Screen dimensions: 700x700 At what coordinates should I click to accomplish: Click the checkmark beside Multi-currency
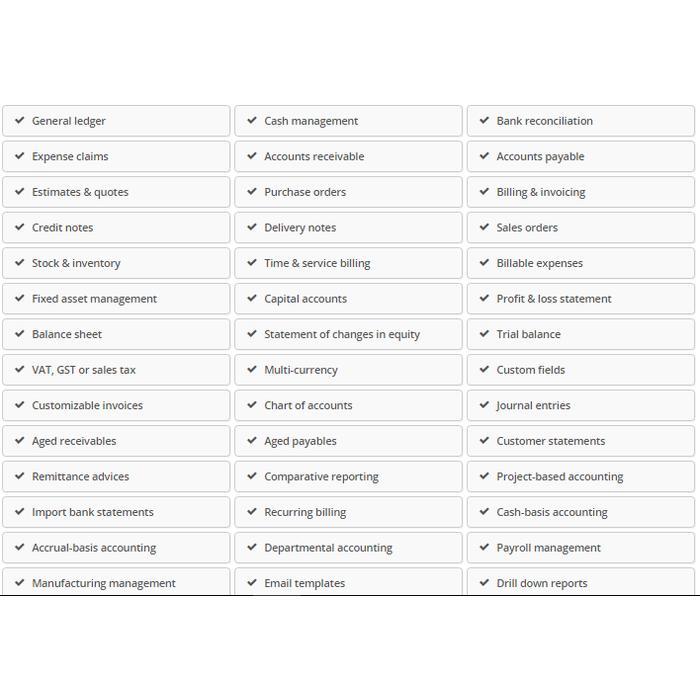click(x=252, y=369)
